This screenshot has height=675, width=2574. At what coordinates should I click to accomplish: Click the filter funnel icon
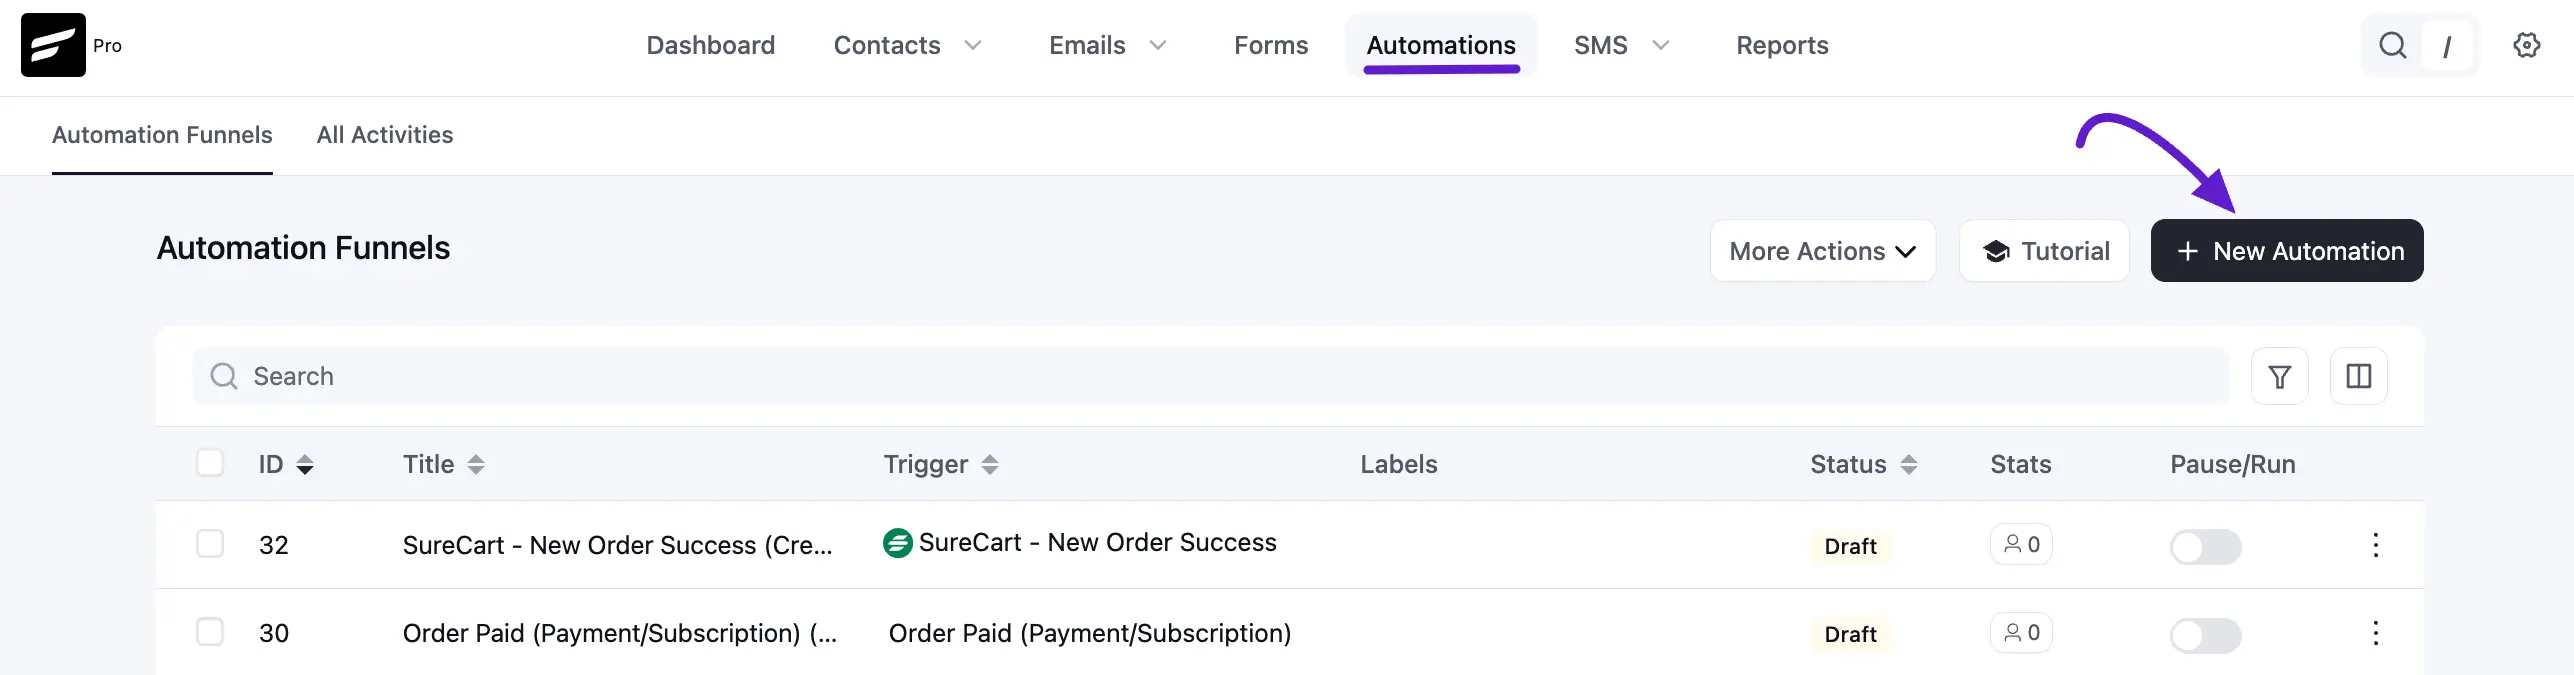[x=2279, y=376]
